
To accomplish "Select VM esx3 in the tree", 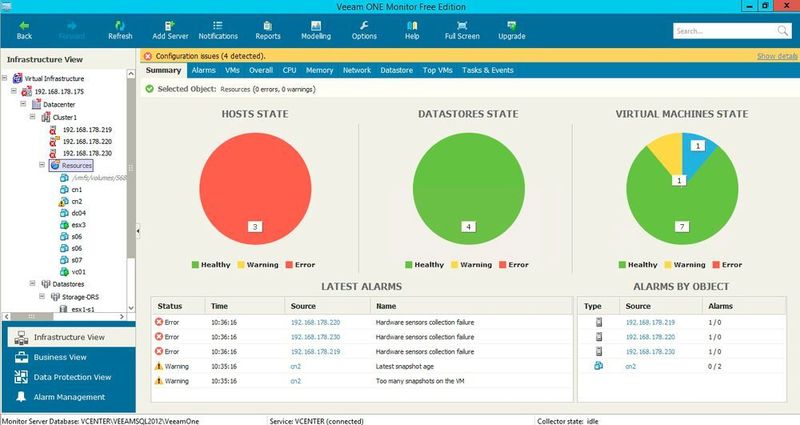I will click(x=78, y=224).
